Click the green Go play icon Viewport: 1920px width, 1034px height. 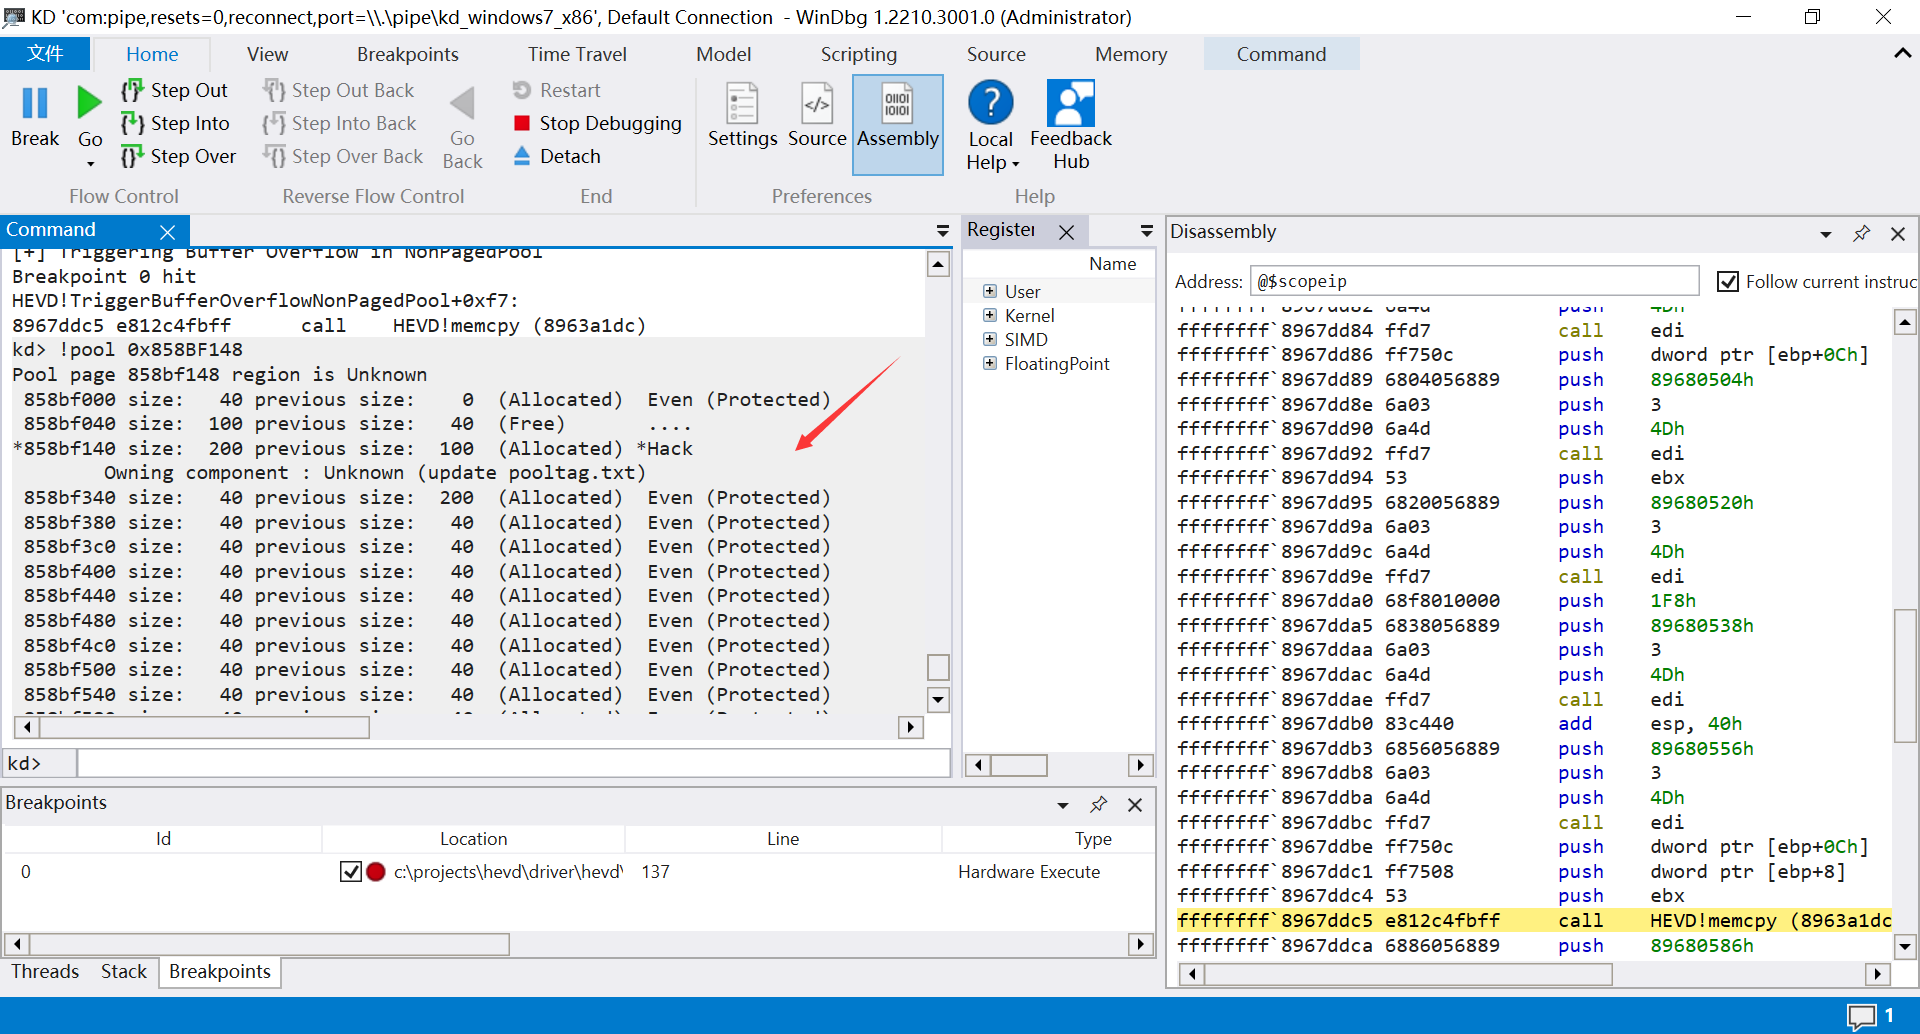tap(89, 102)
